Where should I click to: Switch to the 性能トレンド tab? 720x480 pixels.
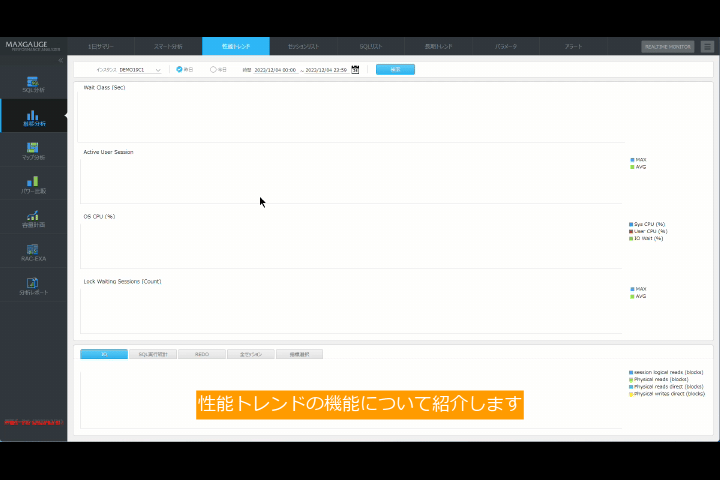click(236, 46)
